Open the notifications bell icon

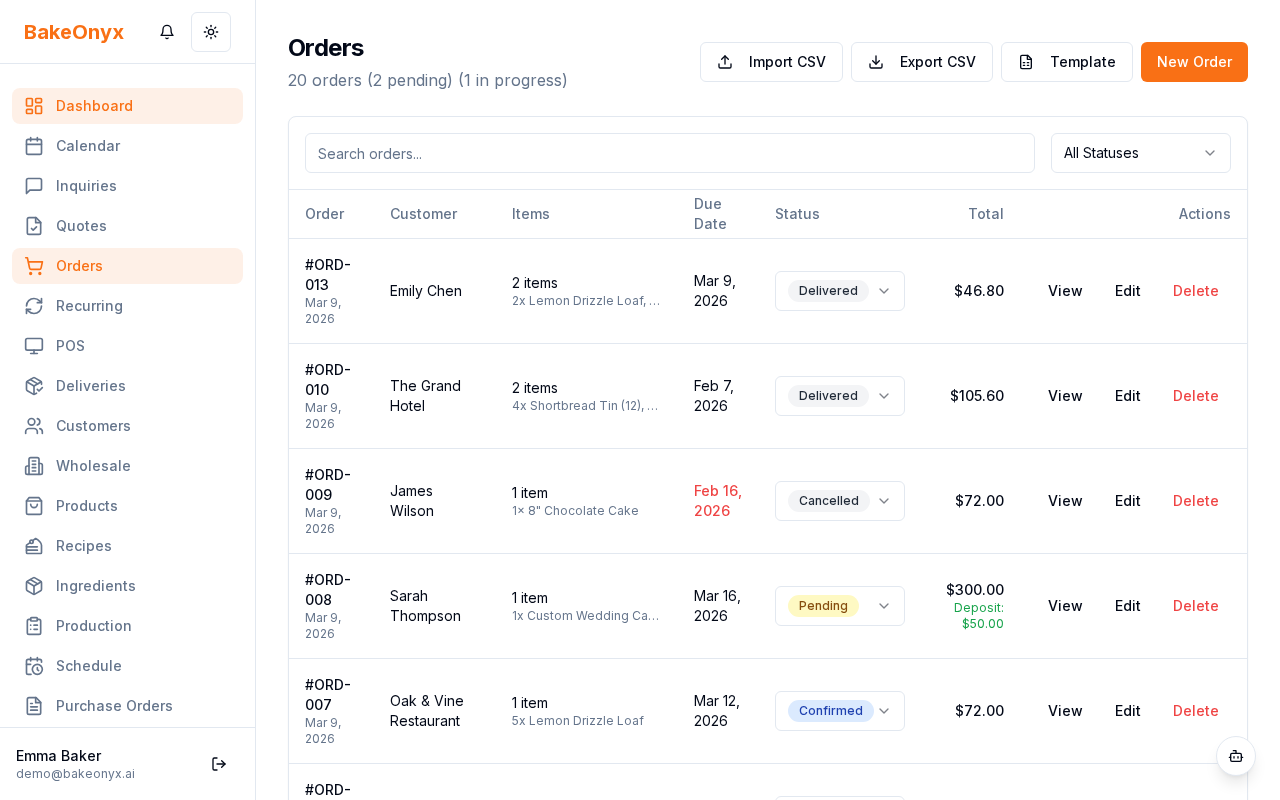coord(167,32)
